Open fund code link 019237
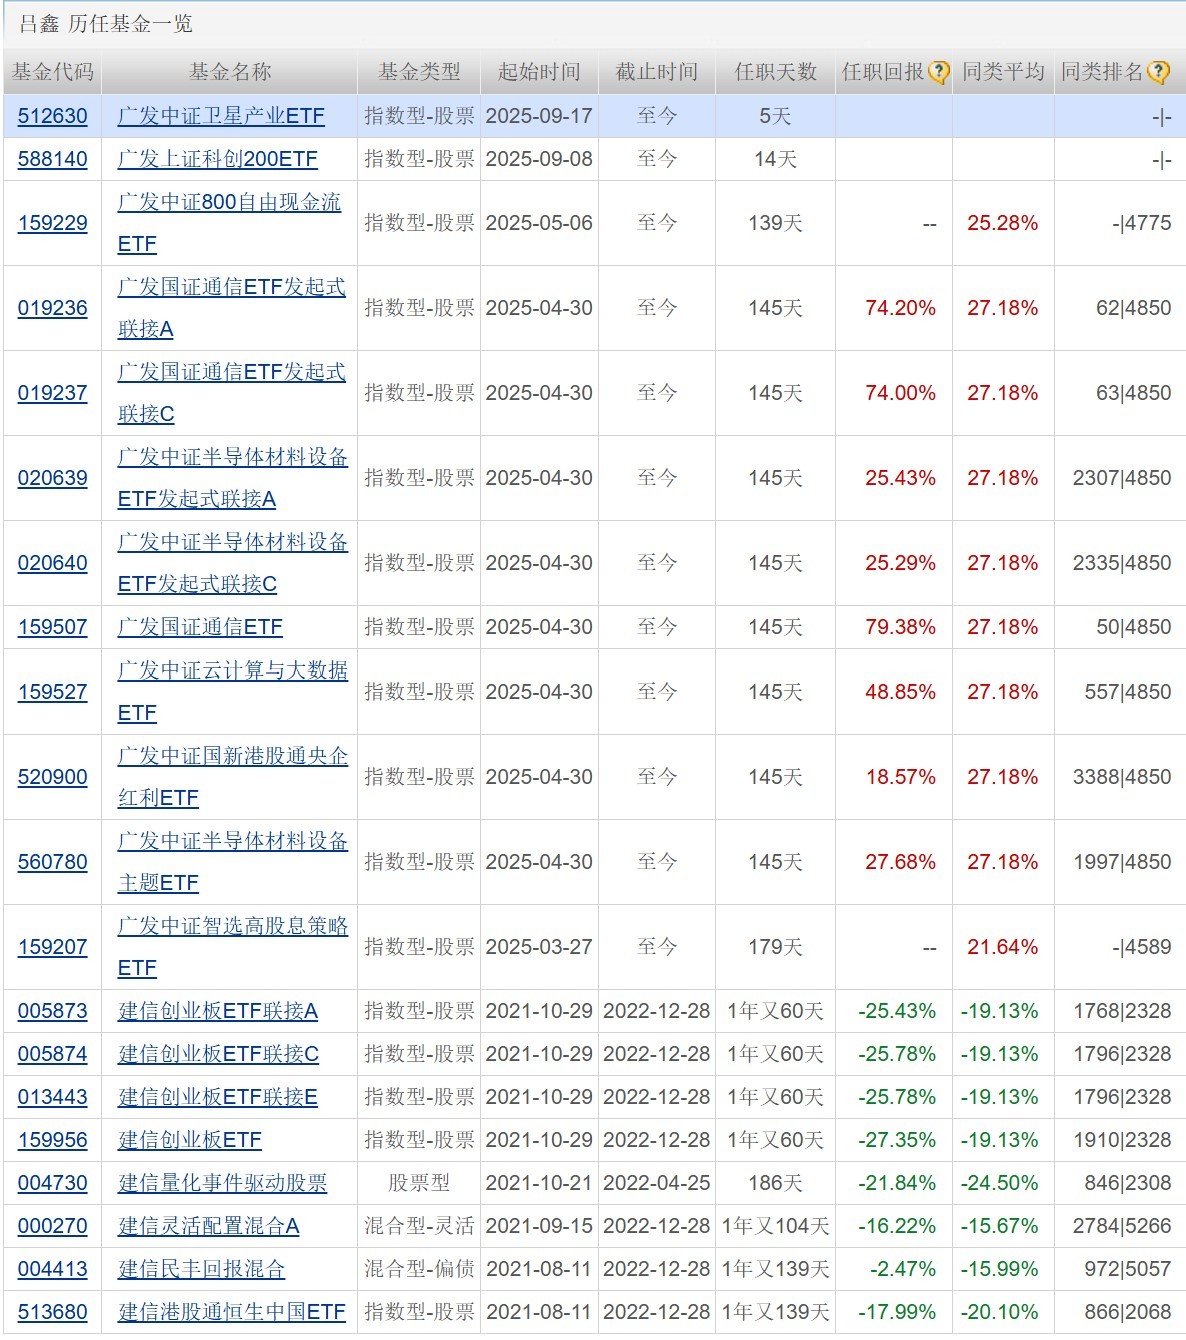 (x=53, y=393)
